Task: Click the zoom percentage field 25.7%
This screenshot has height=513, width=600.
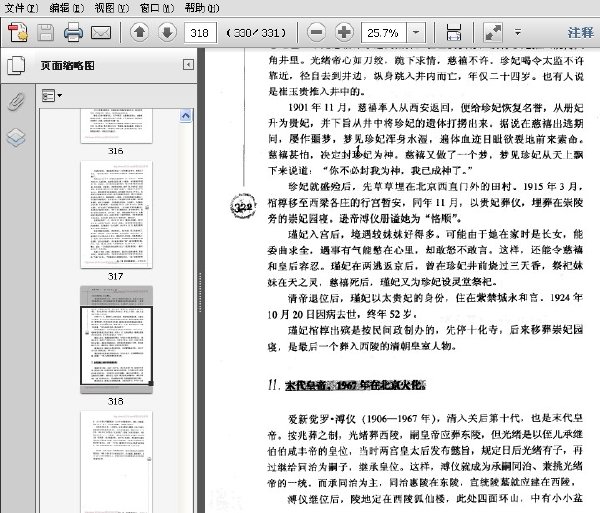Action: point(383,33)
